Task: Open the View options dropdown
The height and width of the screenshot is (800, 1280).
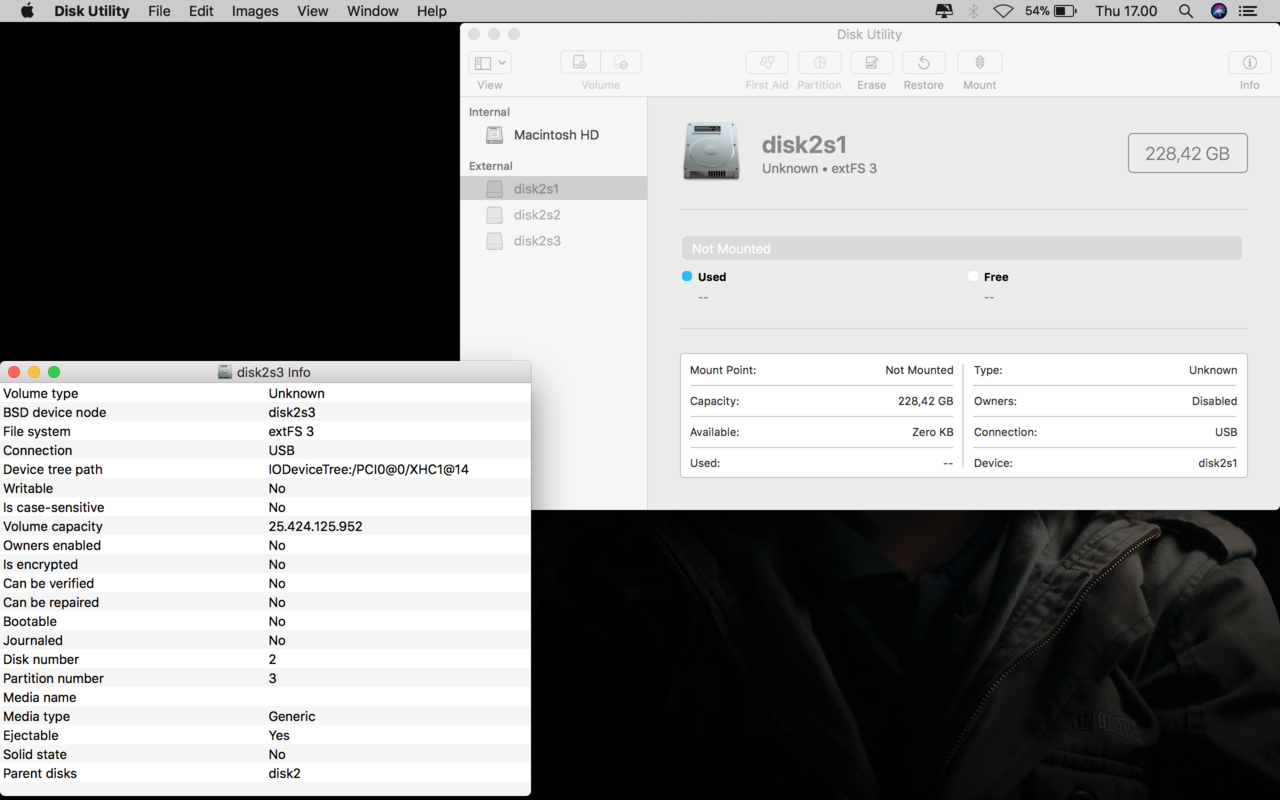Action: pyautogui.click(x=500, y=62)
